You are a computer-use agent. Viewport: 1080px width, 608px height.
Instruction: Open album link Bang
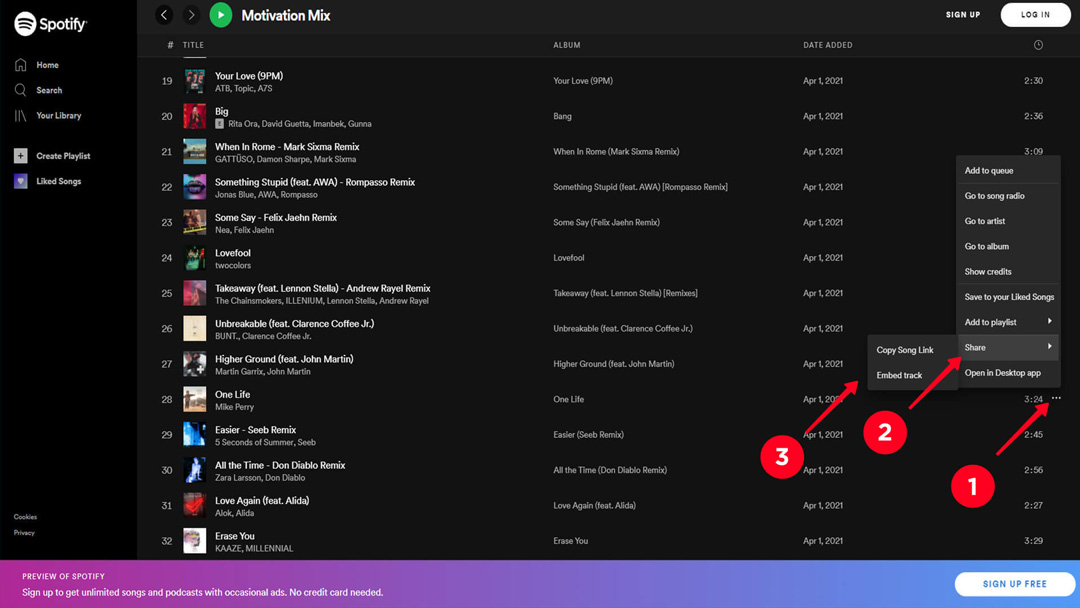point(562,116)
